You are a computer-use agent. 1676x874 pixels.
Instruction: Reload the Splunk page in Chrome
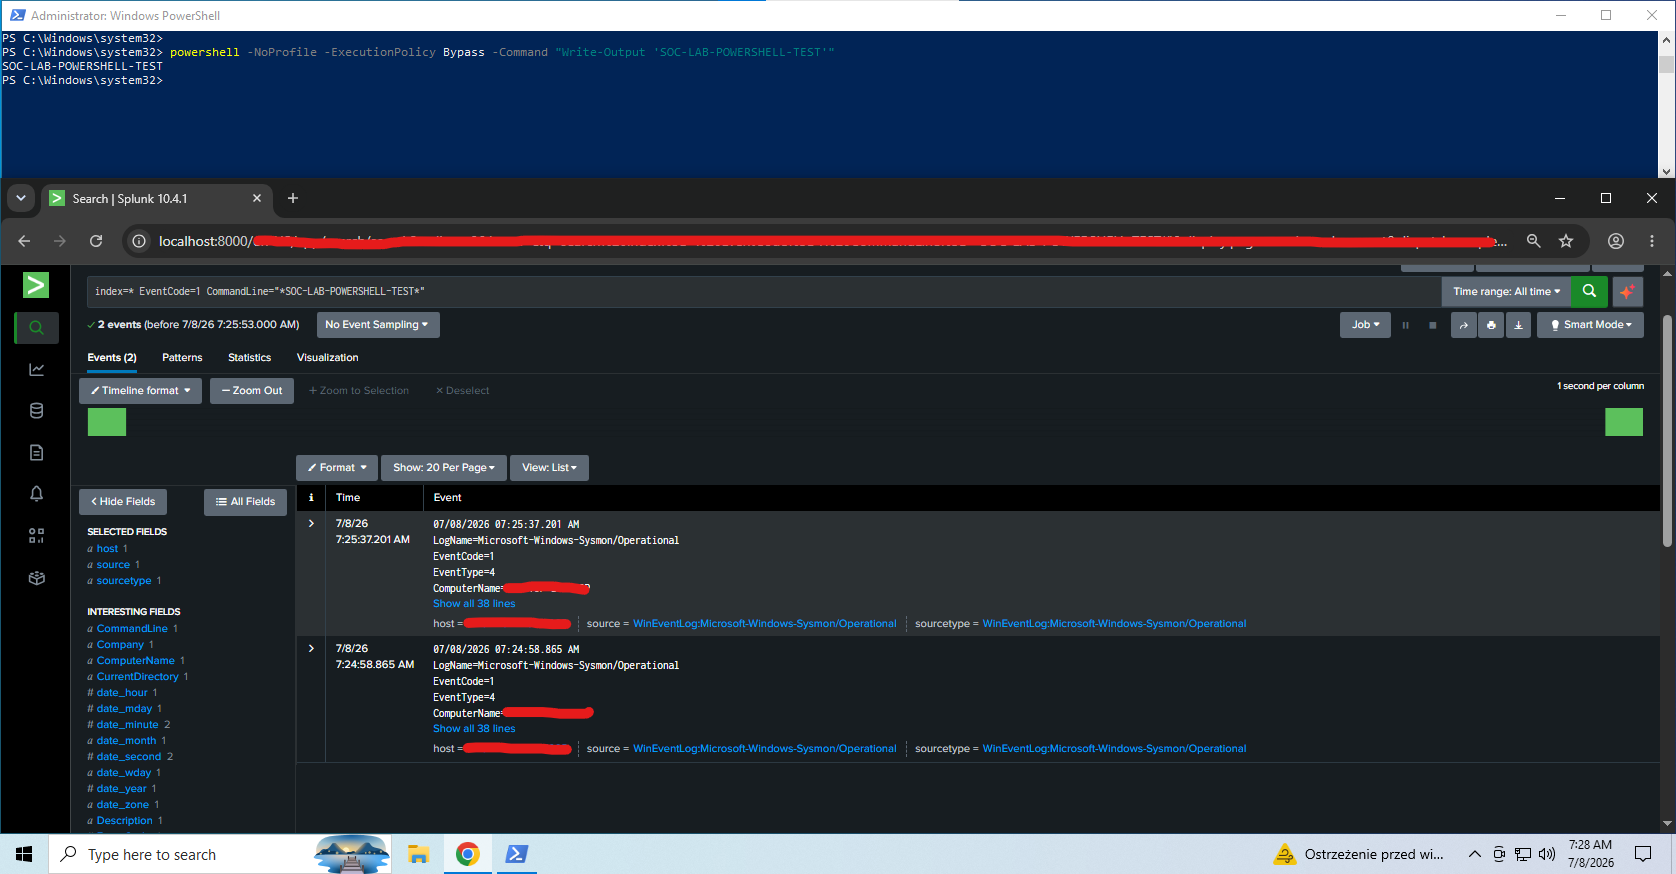click(x=96, y=241)
